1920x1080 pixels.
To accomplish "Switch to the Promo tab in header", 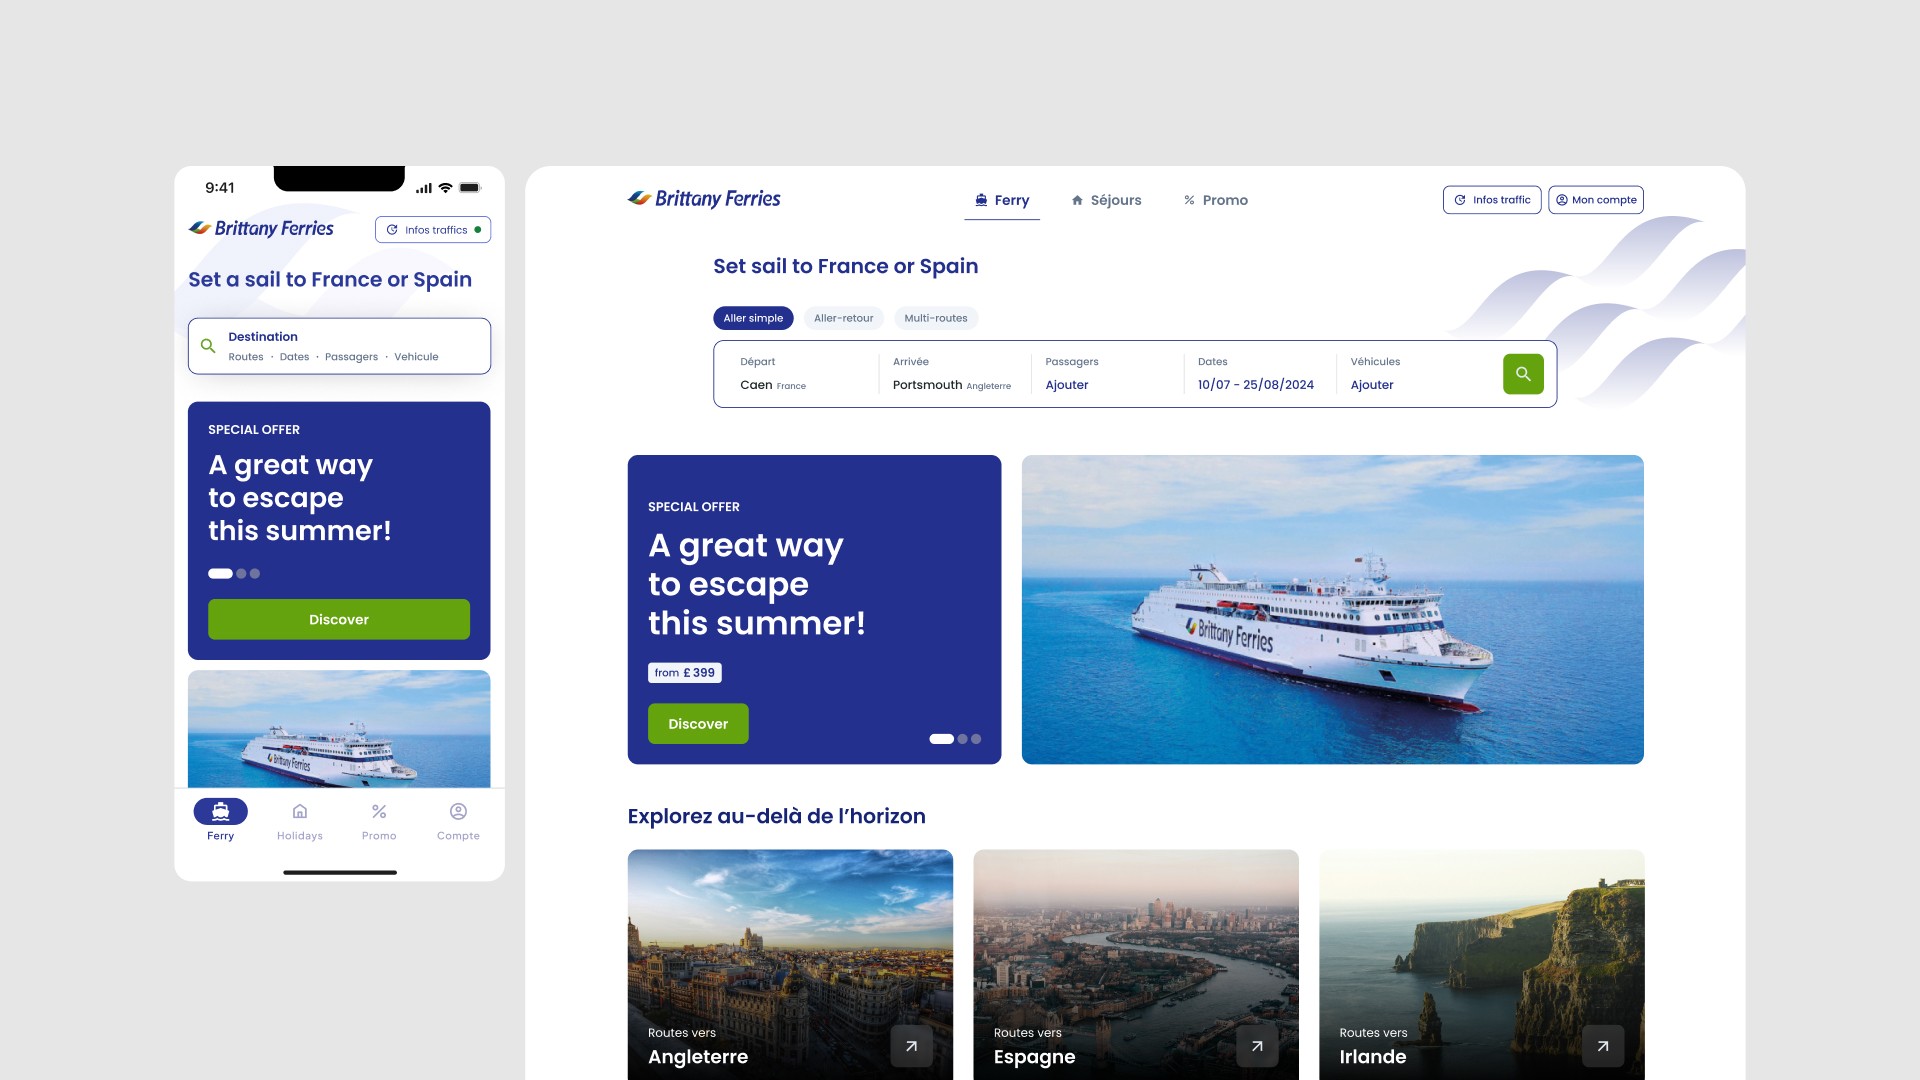I will click(1215, 200).
